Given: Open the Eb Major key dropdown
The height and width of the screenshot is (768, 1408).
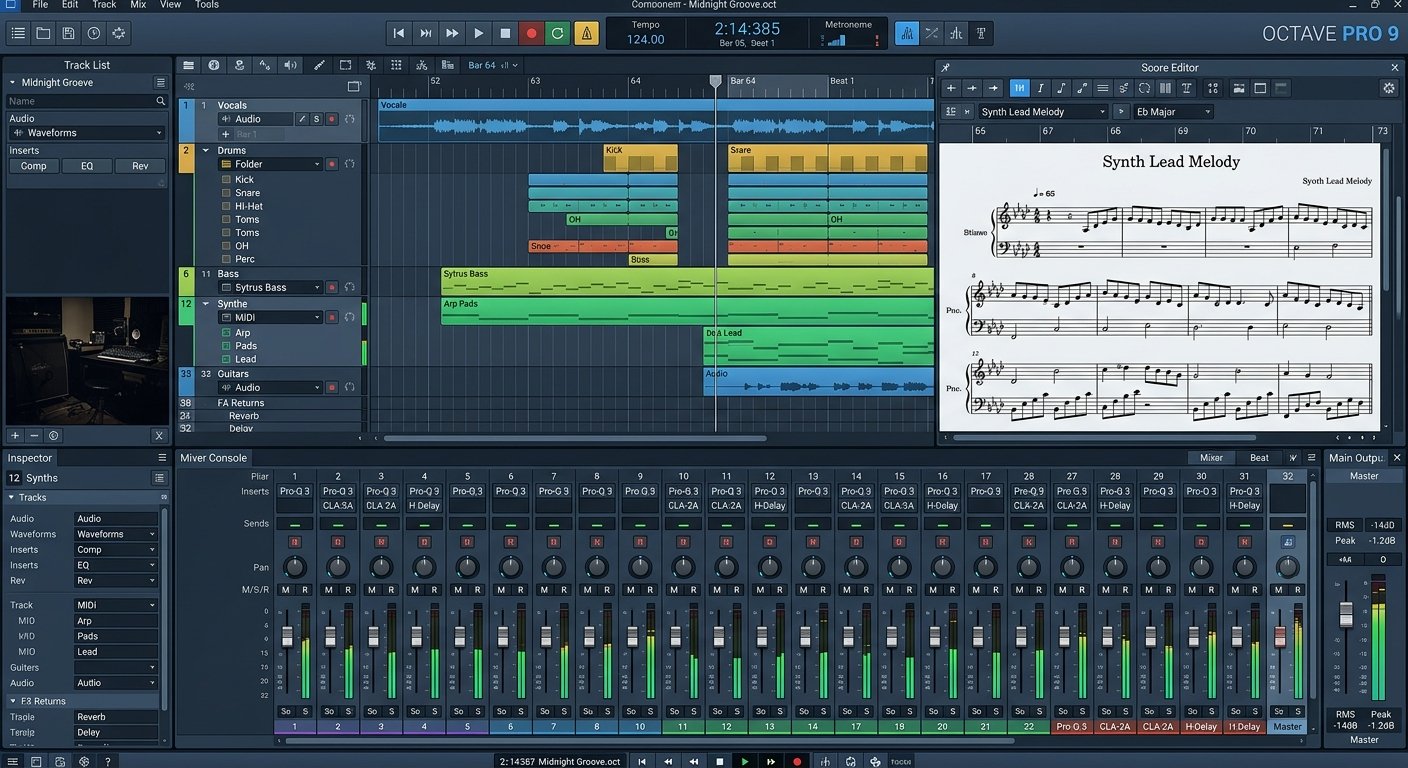Looking at the screenshot, I should click(x=1173, y=112).
